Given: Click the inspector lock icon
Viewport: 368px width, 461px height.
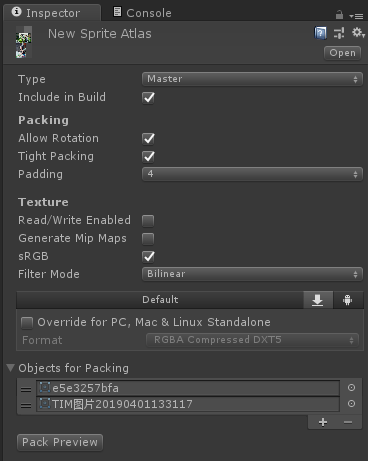Looking at the screenshot, I should tap(339, 15).
